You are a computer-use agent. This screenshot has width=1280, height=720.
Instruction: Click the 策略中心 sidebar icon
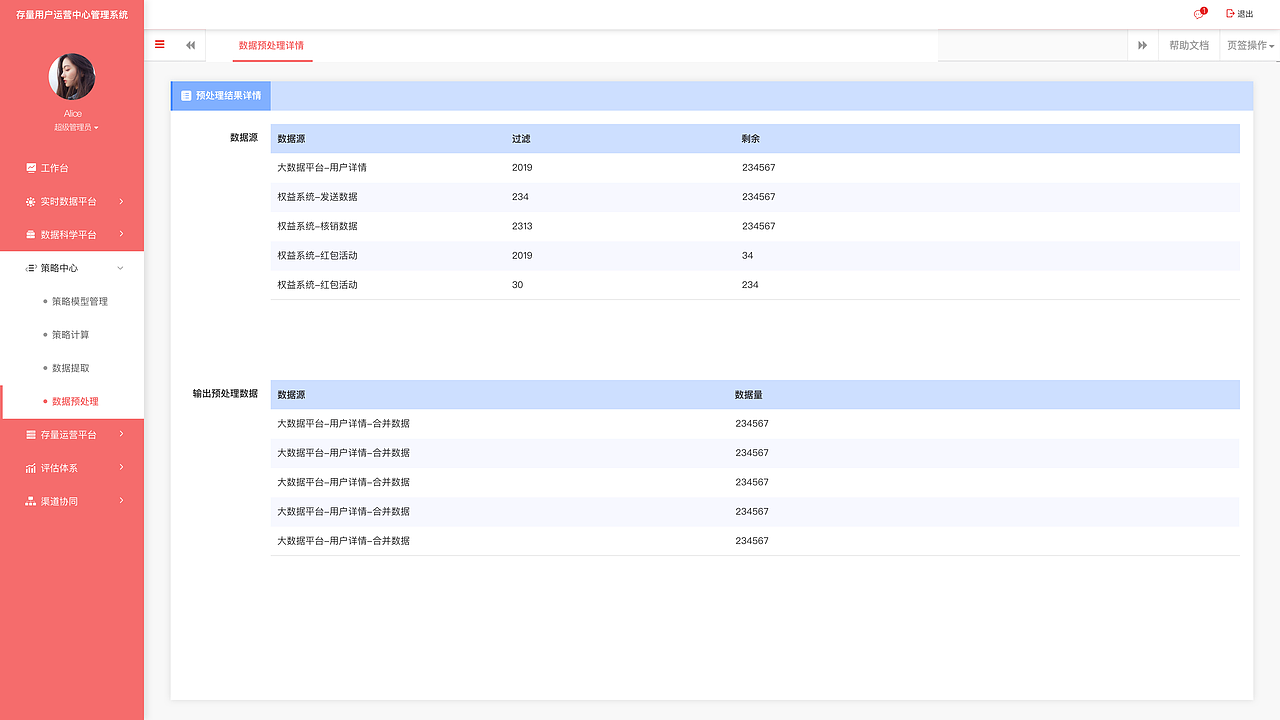31,268
